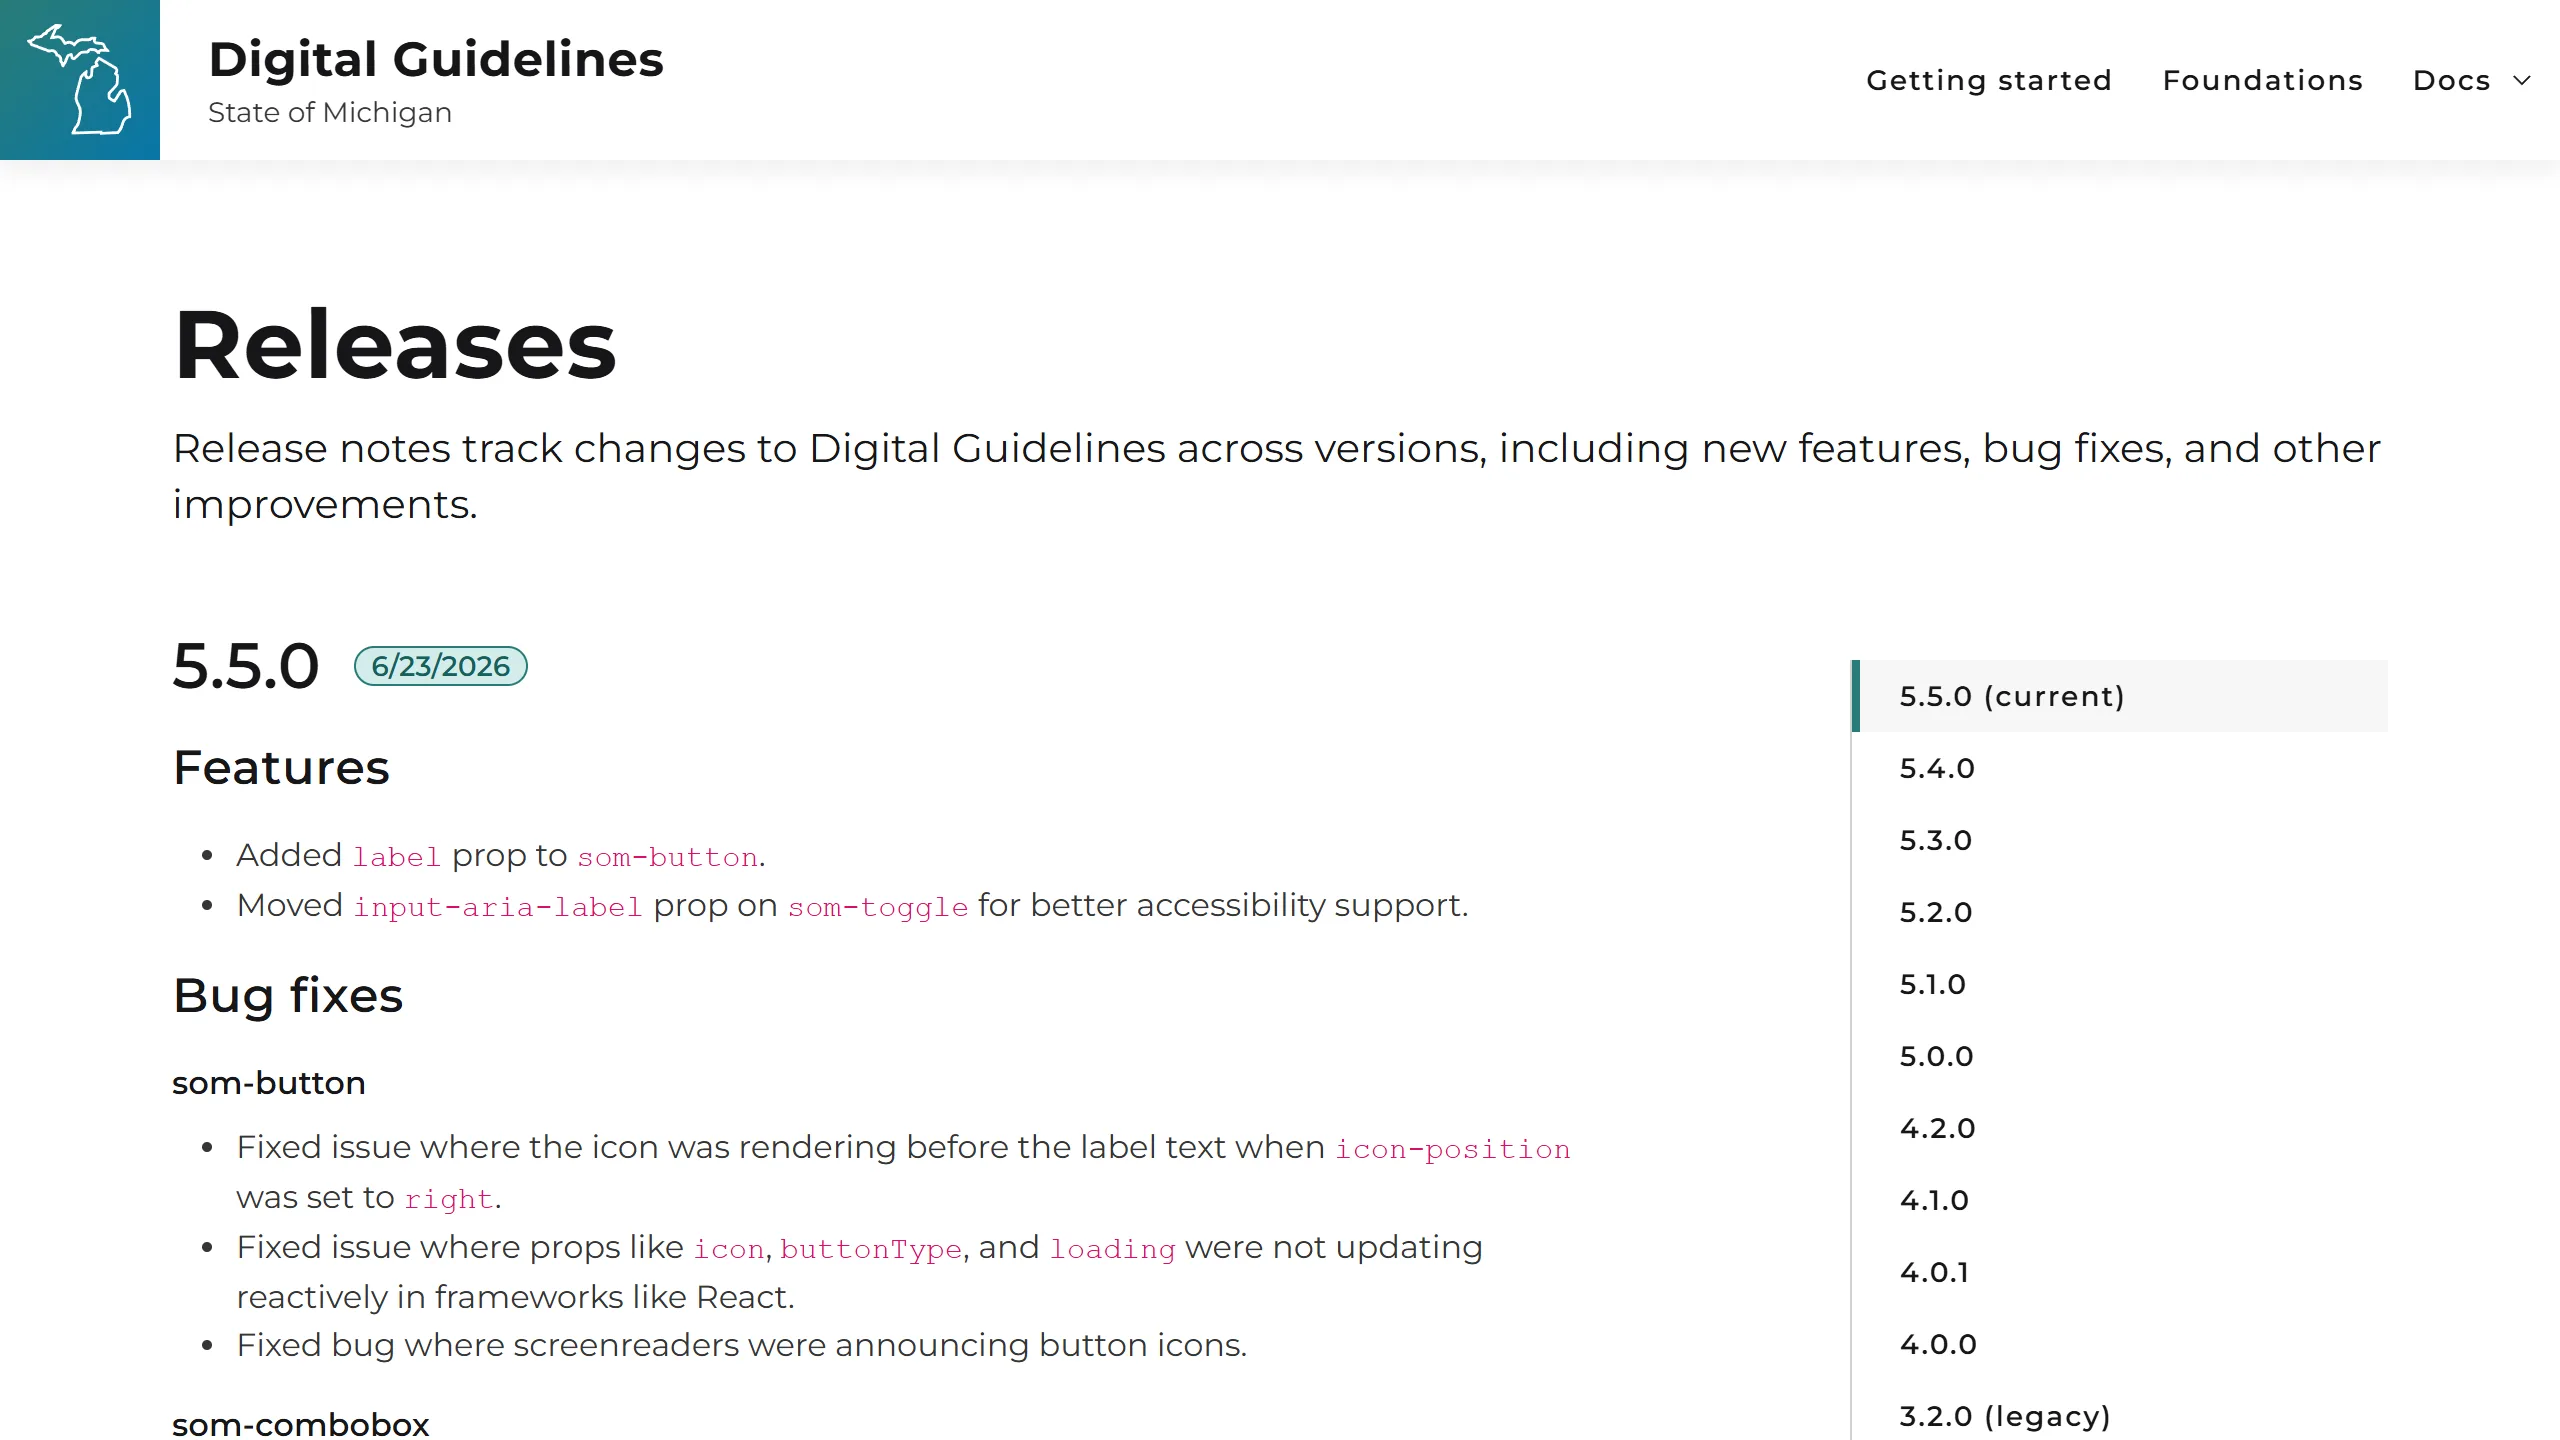
Task: Expand the Docs dropdown chevron
Action: click(x=2522, y=80)
